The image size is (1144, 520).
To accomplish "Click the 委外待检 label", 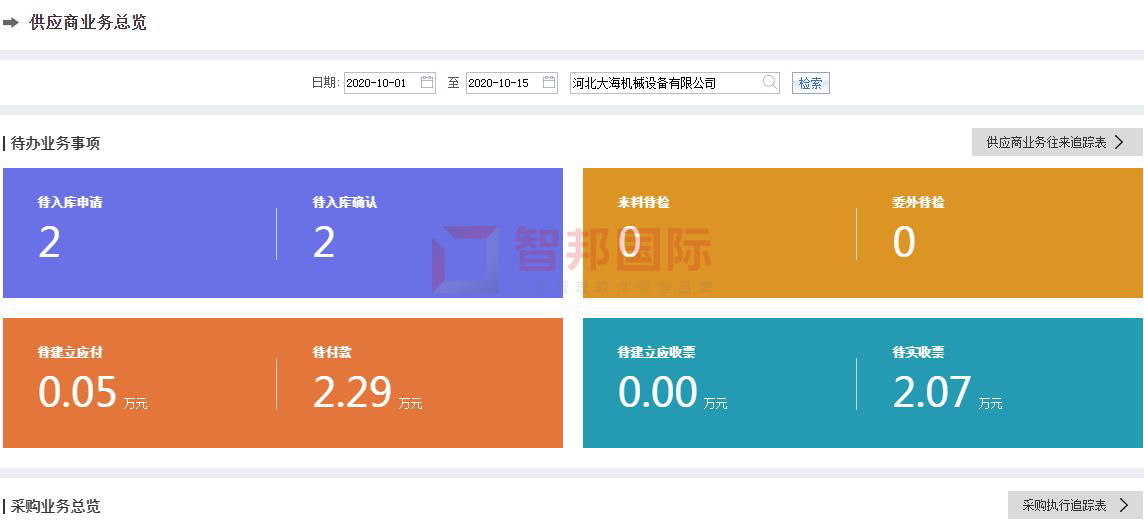I will (919, 202).
